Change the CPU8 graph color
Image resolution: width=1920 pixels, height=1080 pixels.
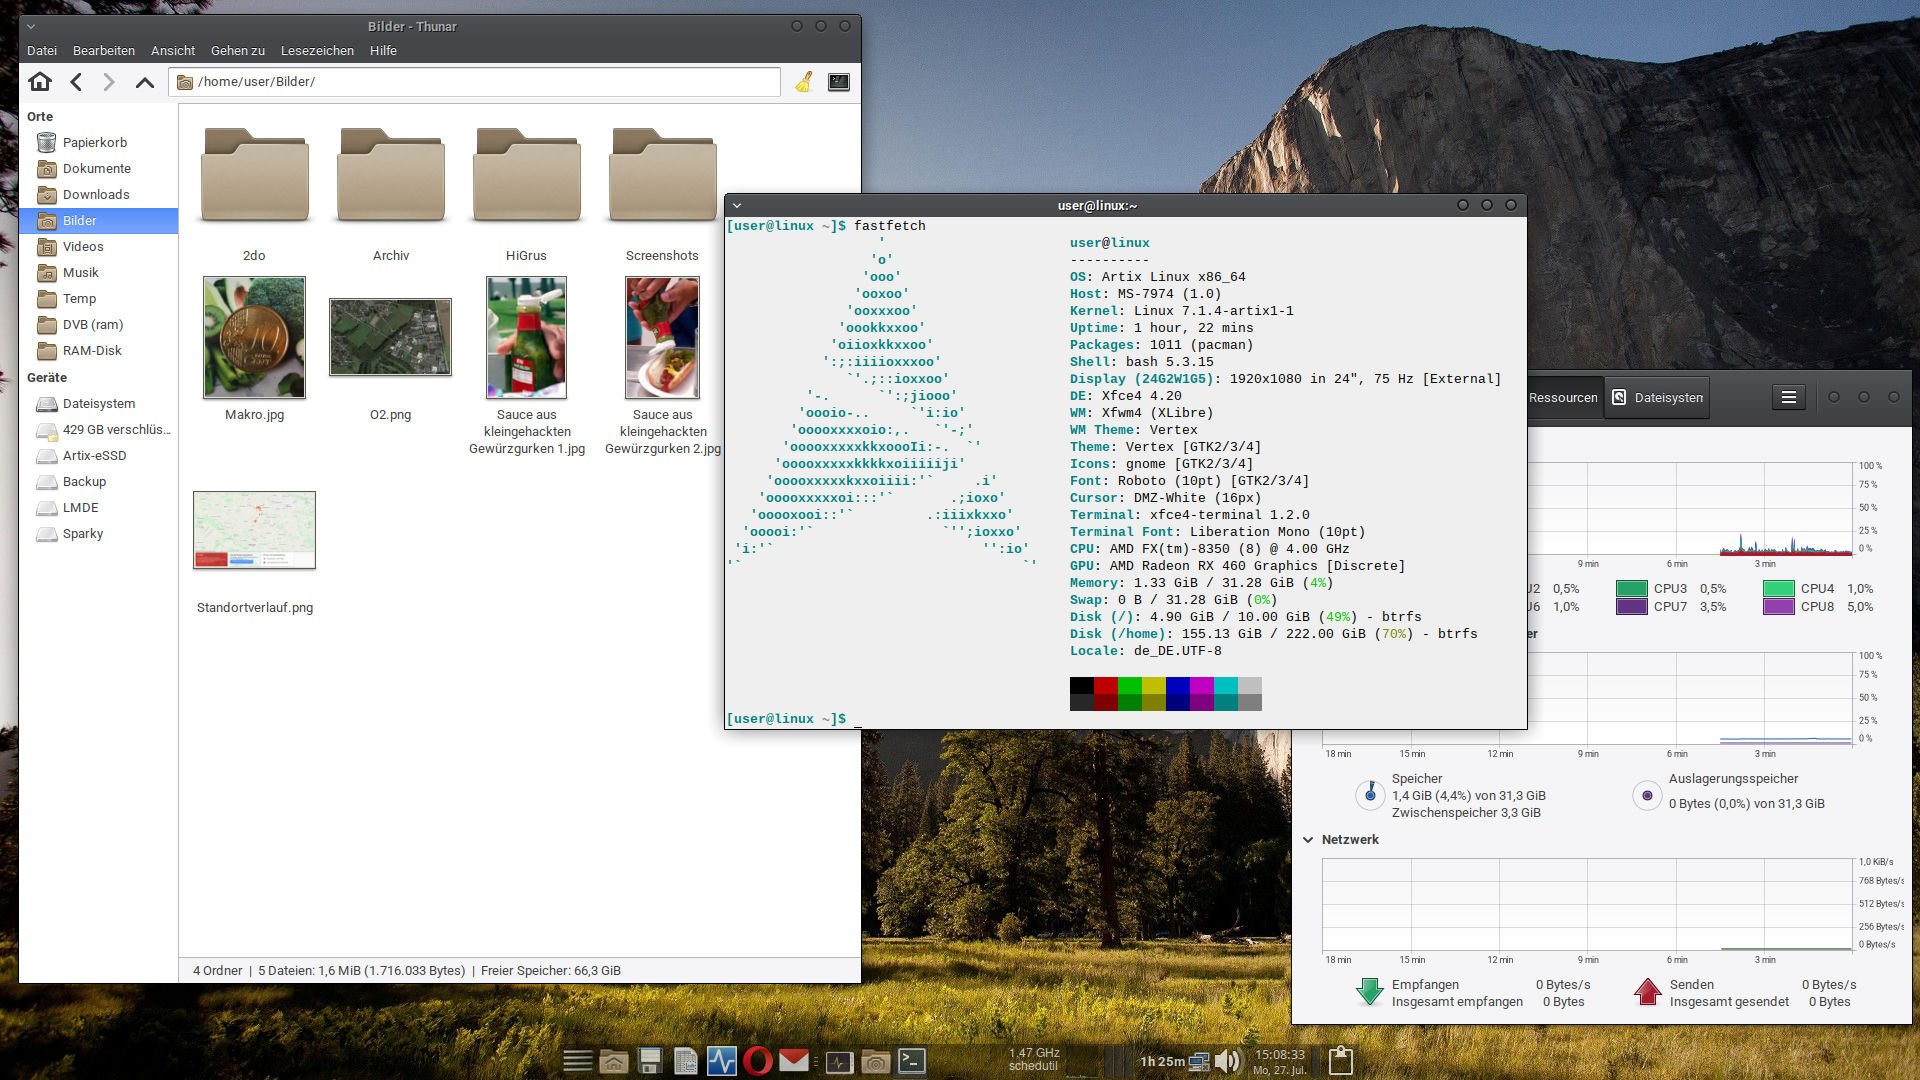coord(1779,607)
